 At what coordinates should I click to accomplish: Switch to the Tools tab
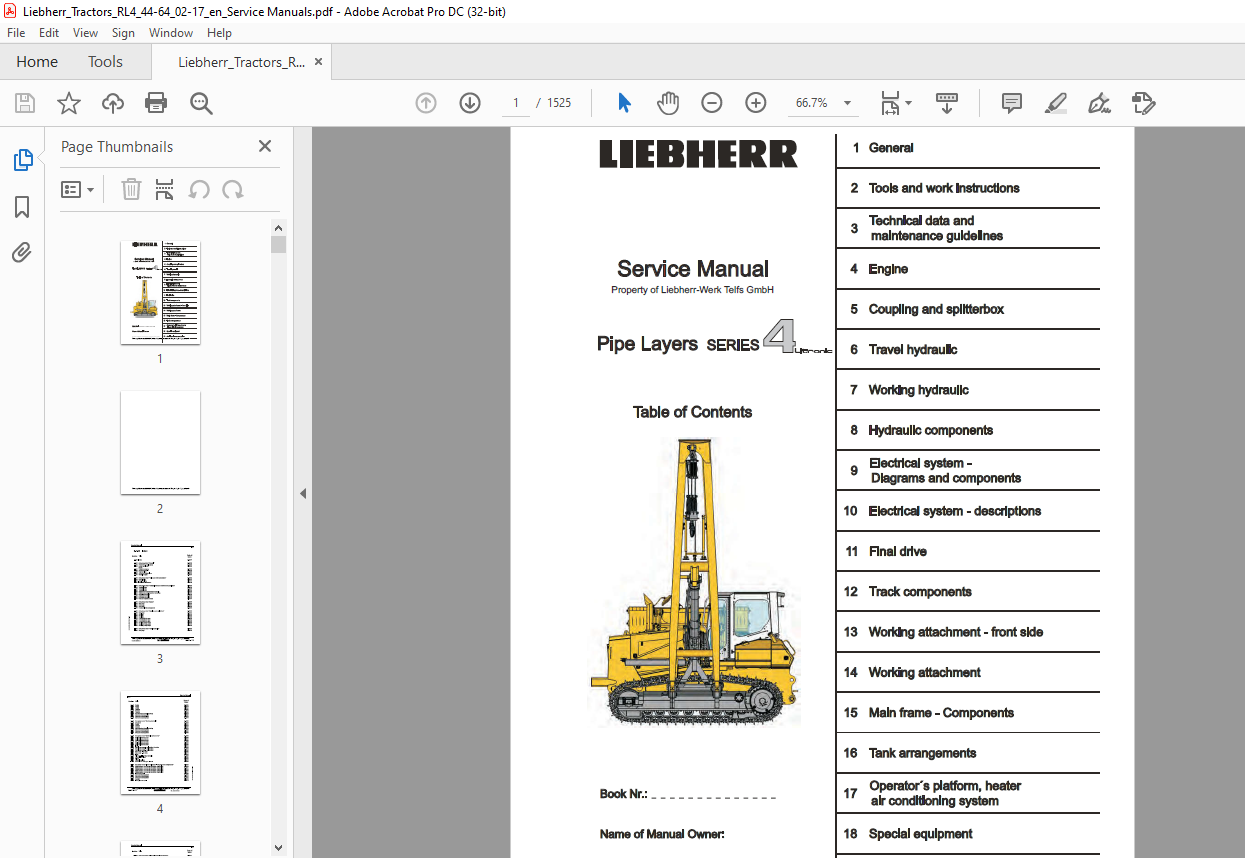coord(105,62)
